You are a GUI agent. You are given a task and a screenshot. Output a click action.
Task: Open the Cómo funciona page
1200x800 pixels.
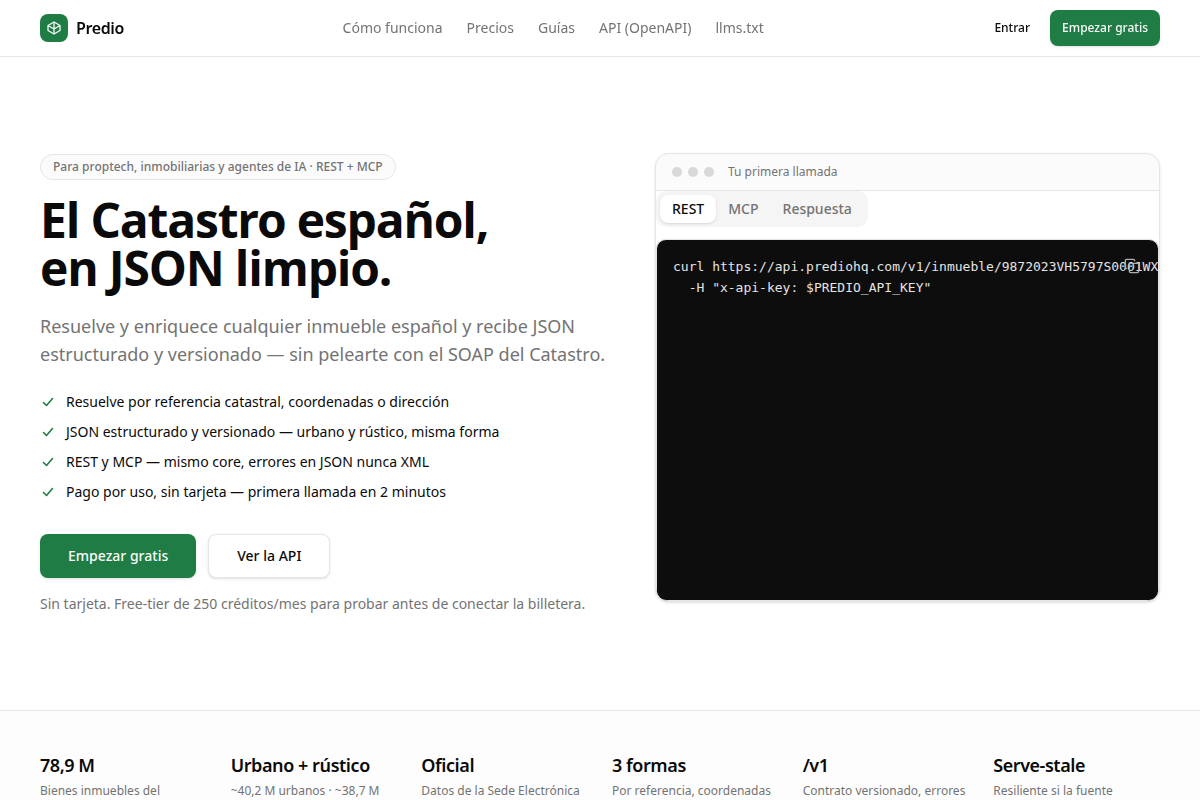(x=392, y=28)
